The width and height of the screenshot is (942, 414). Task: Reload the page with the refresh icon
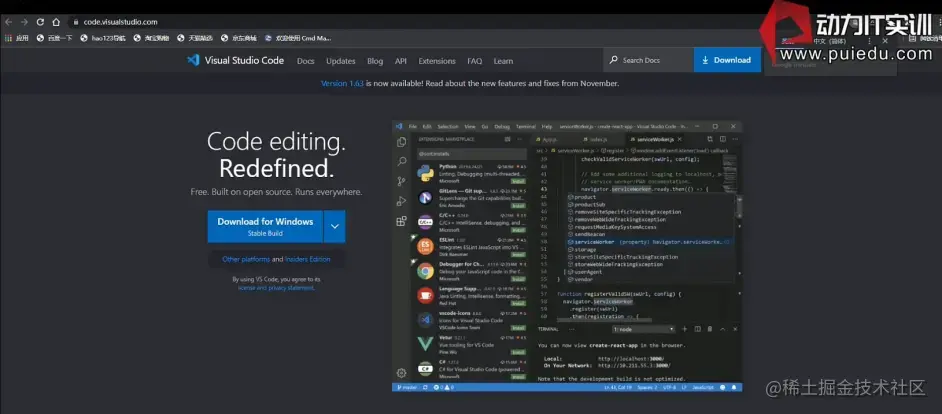coord(40,22)
